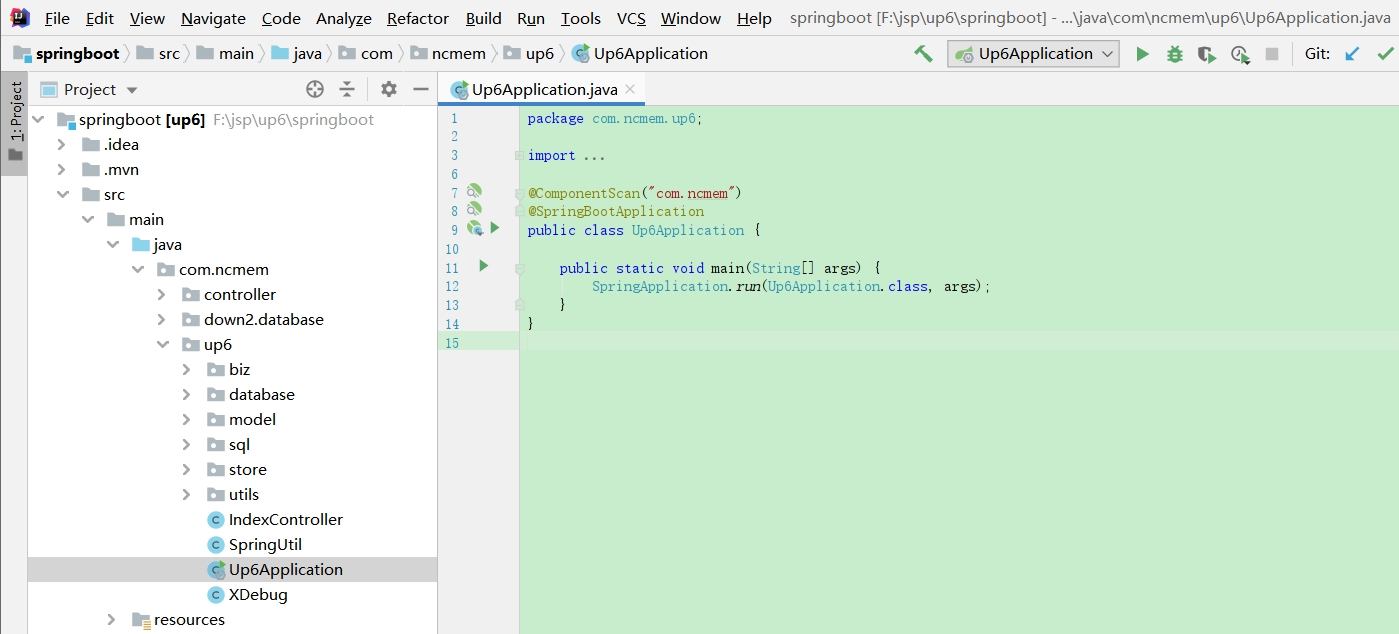Expand the controller package in the tree
This screenshot has height=634, width=1399.
[x=162, y=295]
